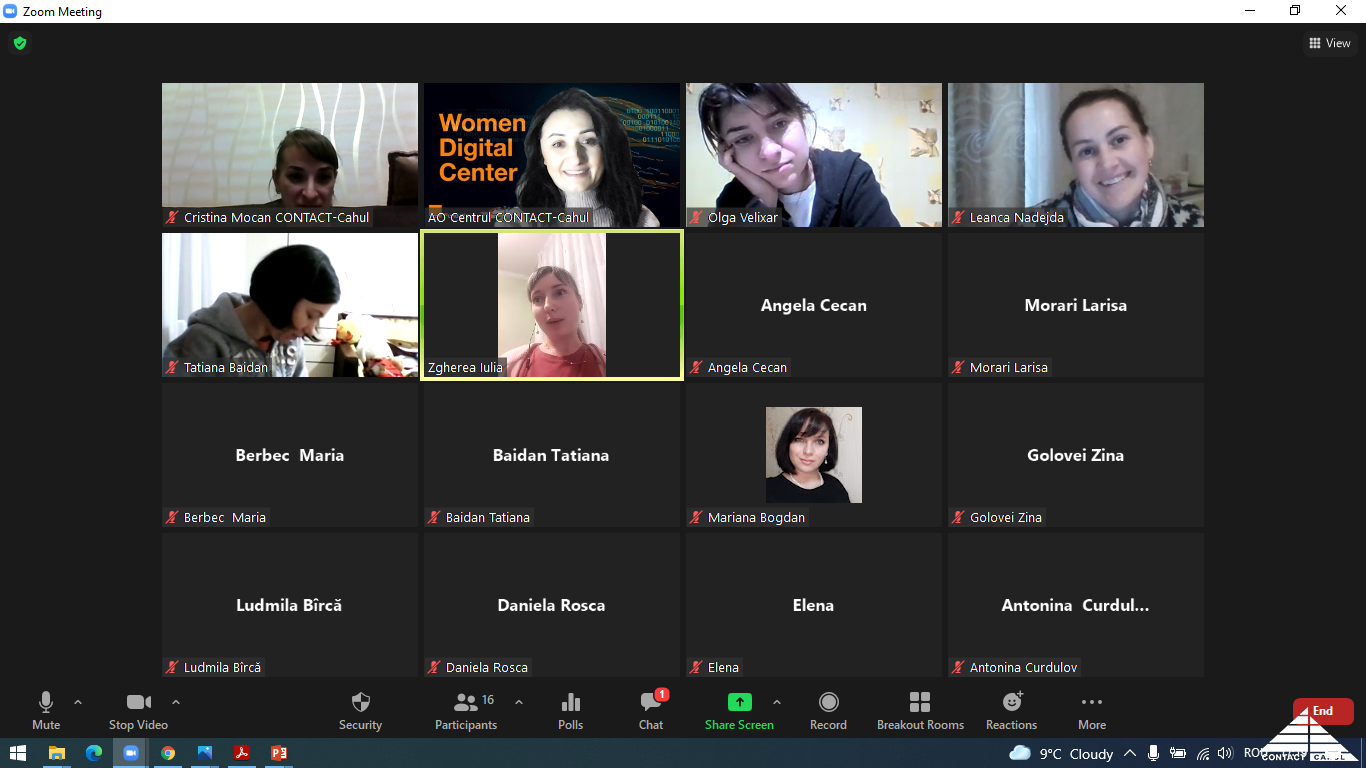This screenshot has height=768, width=1366.
Task: Expand the Share Screen options arrow
Action: pos(777,702)
